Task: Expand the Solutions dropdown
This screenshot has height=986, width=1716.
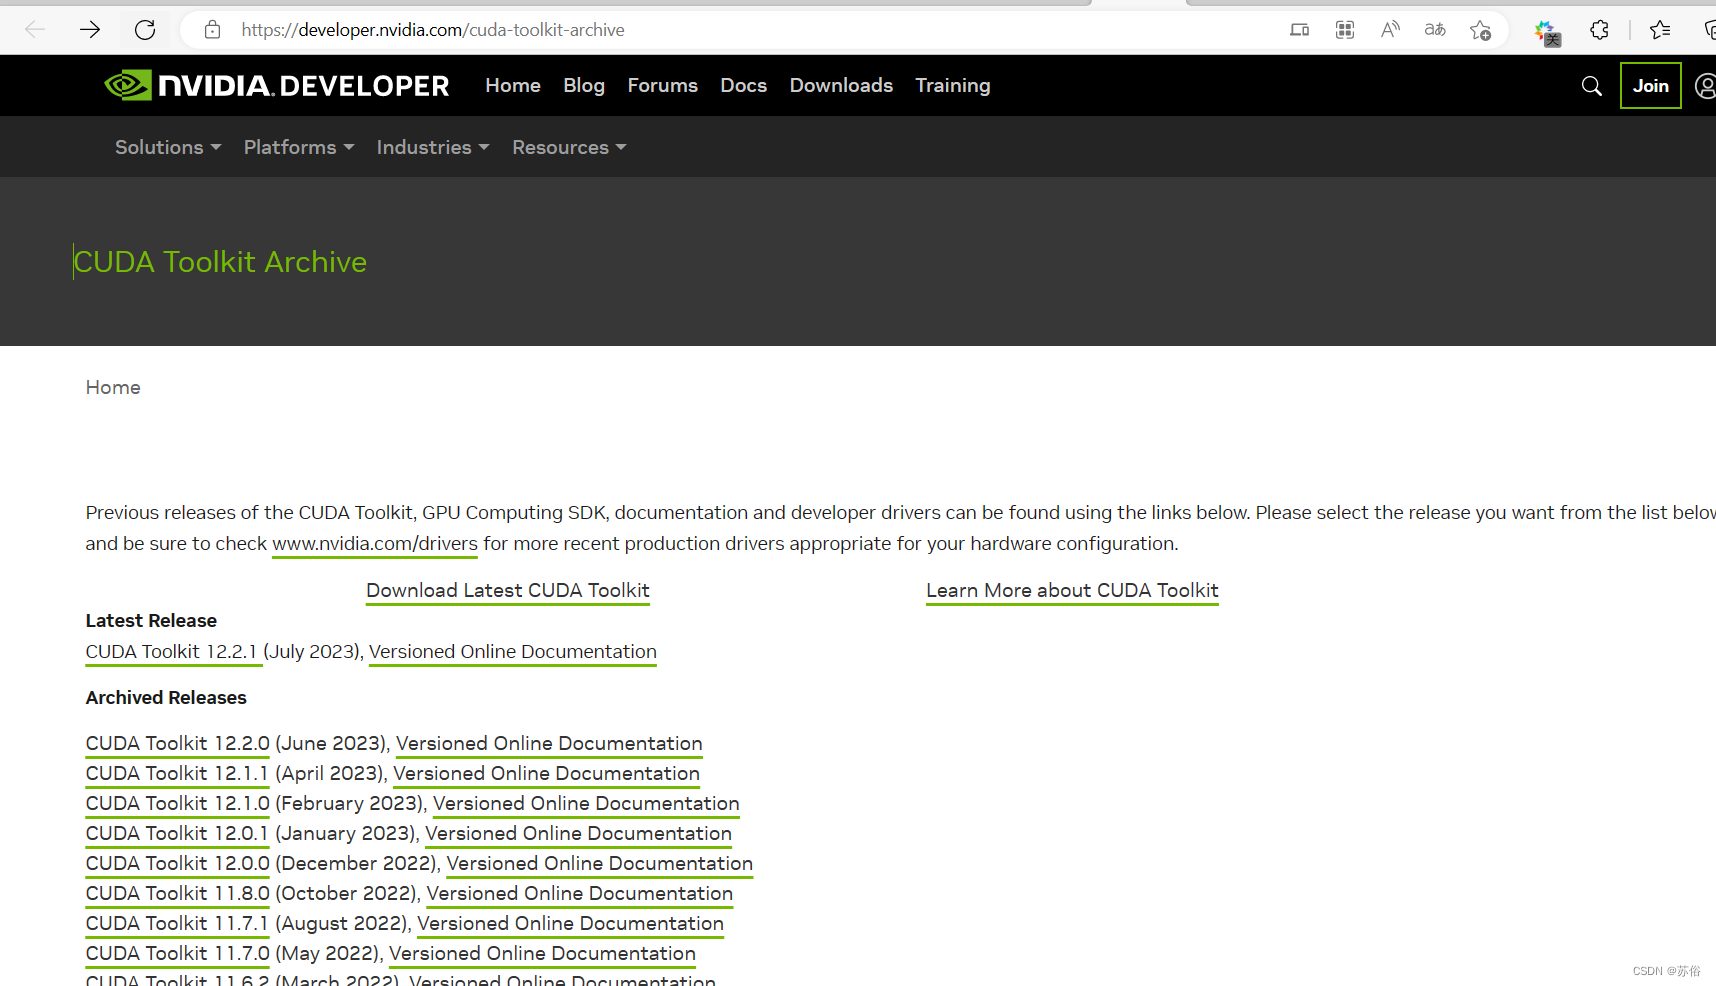Action: (167, 147)
